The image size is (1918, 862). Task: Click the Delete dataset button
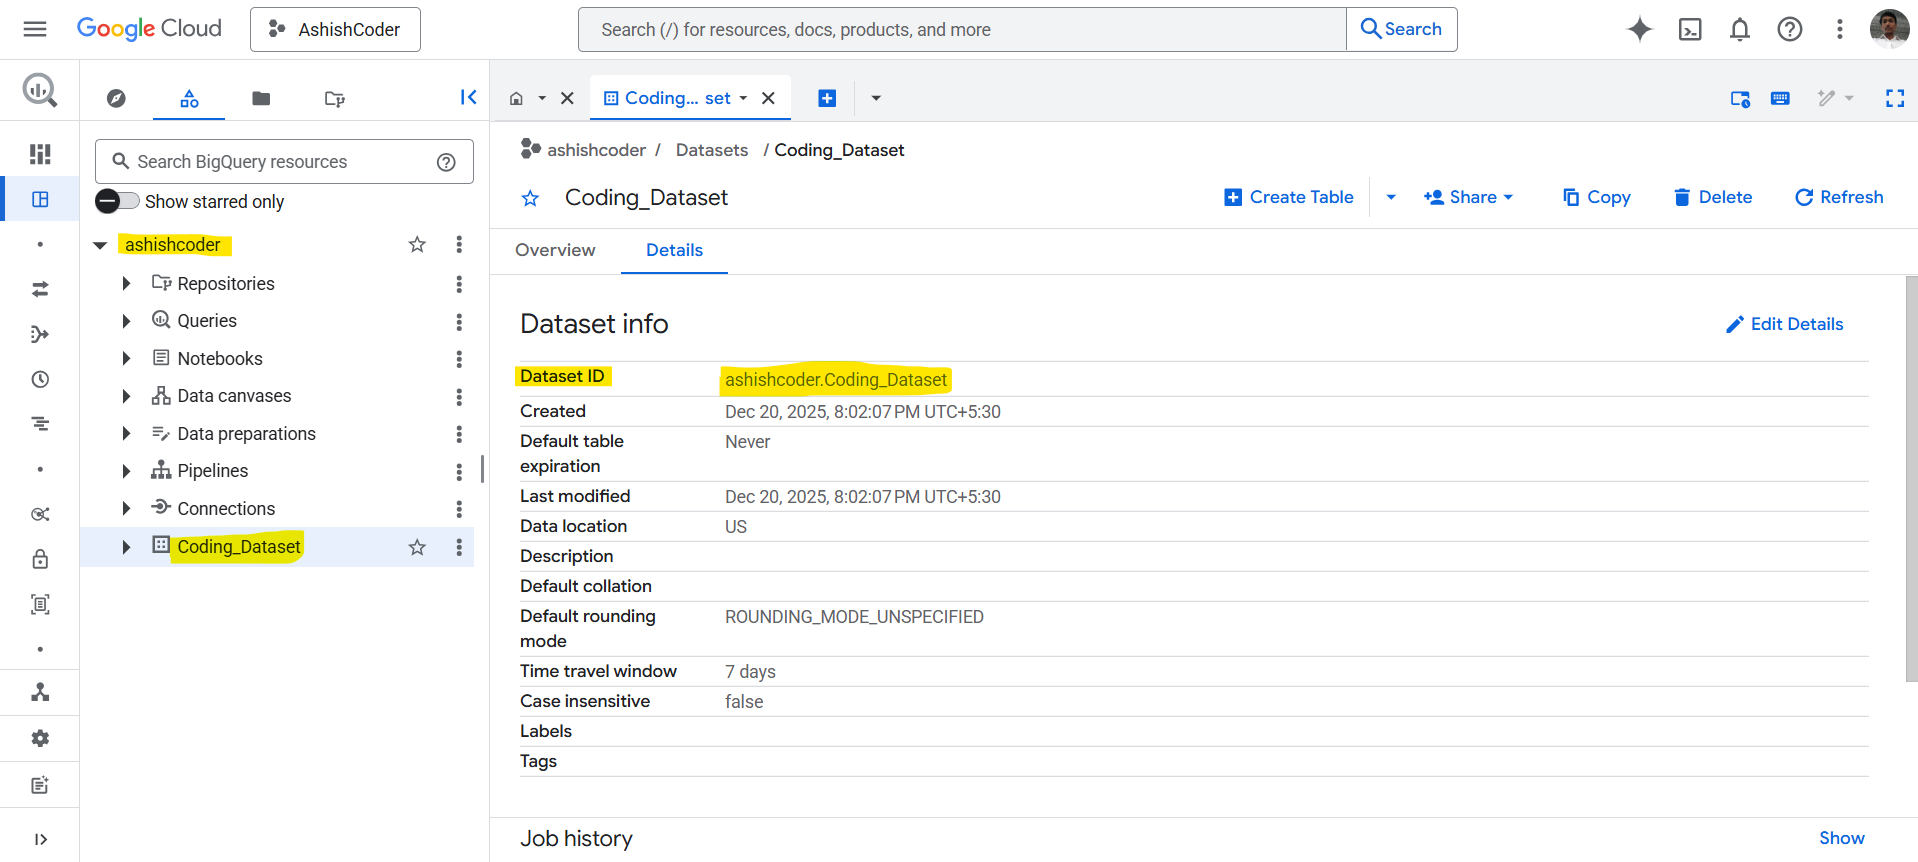[1713, 197]
